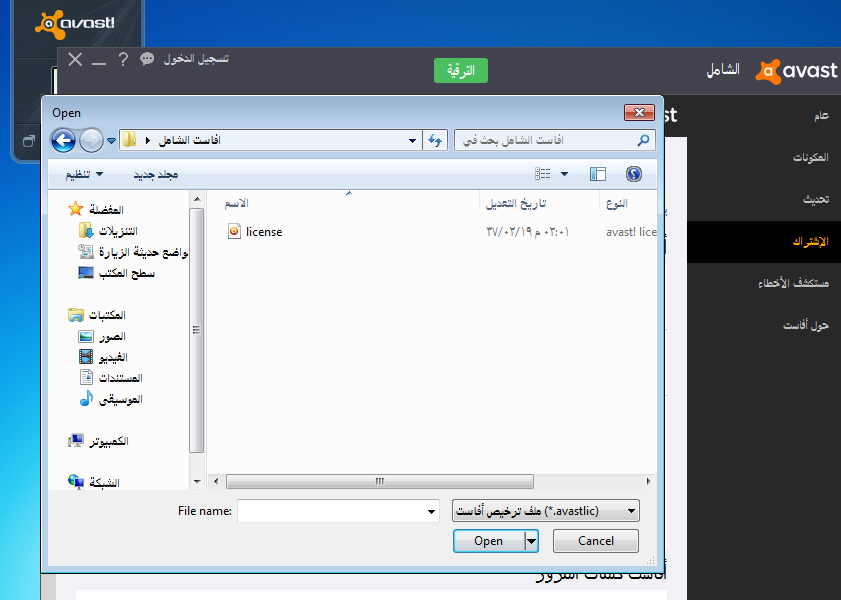The height and width of the screenshot is (600, 841).
Task: Click مجلد جديد new folder button
Action: coord(156,174)
